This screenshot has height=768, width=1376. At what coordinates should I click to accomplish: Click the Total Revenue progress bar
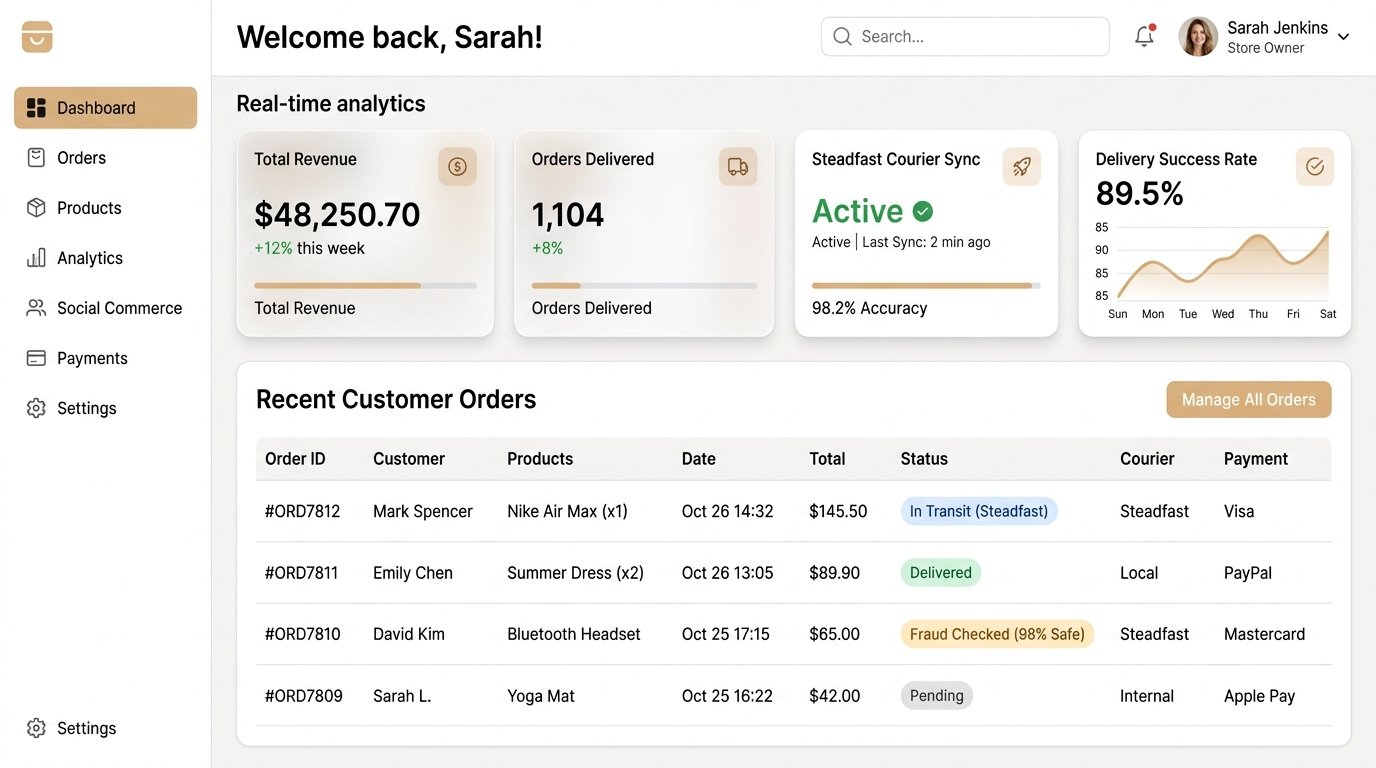pos(365,286)
